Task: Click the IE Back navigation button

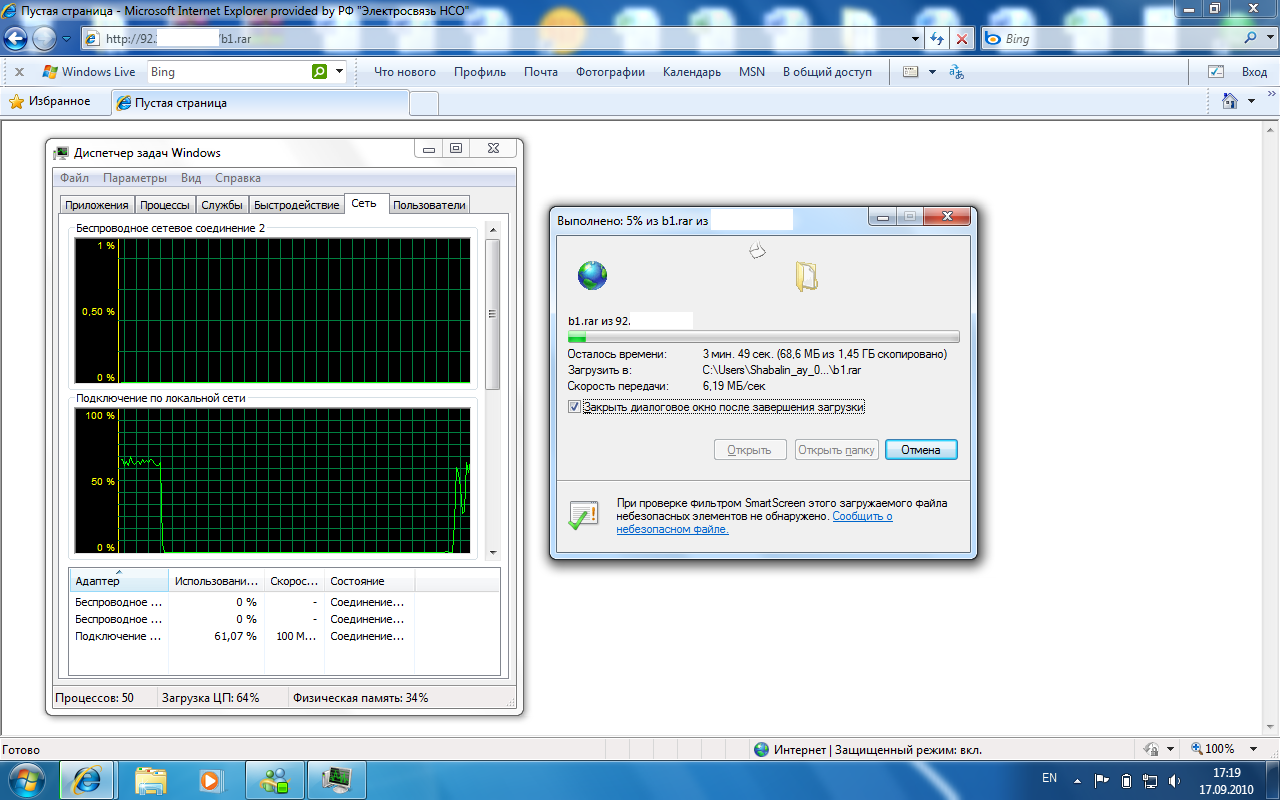Action: [x=16, y=39]
